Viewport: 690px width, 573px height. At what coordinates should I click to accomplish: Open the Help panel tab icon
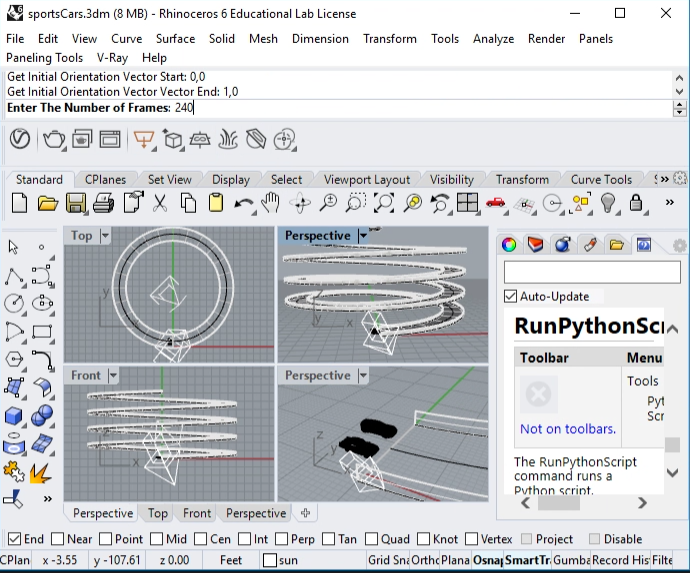point(644,245)
